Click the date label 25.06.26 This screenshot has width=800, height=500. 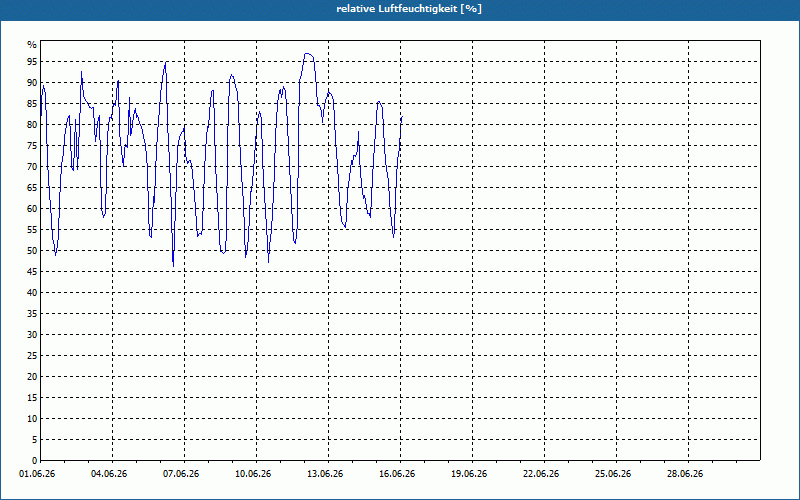click(613, 474)
